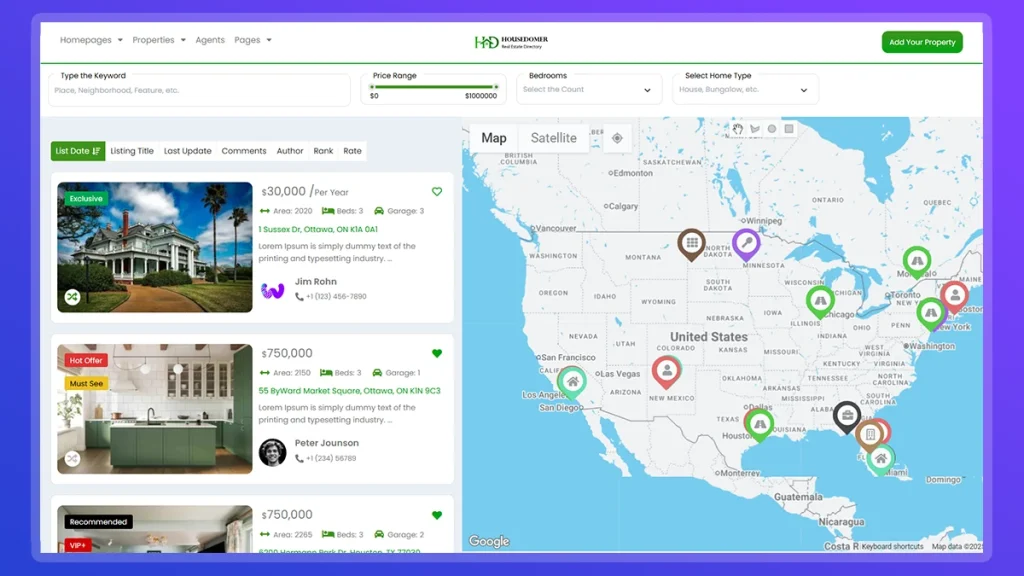Click the shuffle compare icon on the Exclusive listing photo
The width and height of the screenshot is (1024, 576).
point(71,297)
